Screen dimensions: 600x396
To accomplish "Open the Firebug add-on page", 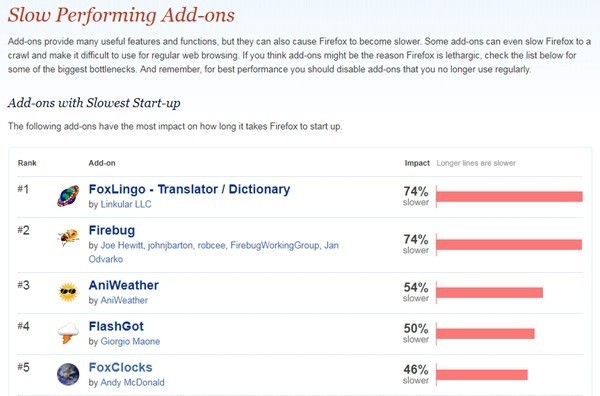I will coord(112,230).
